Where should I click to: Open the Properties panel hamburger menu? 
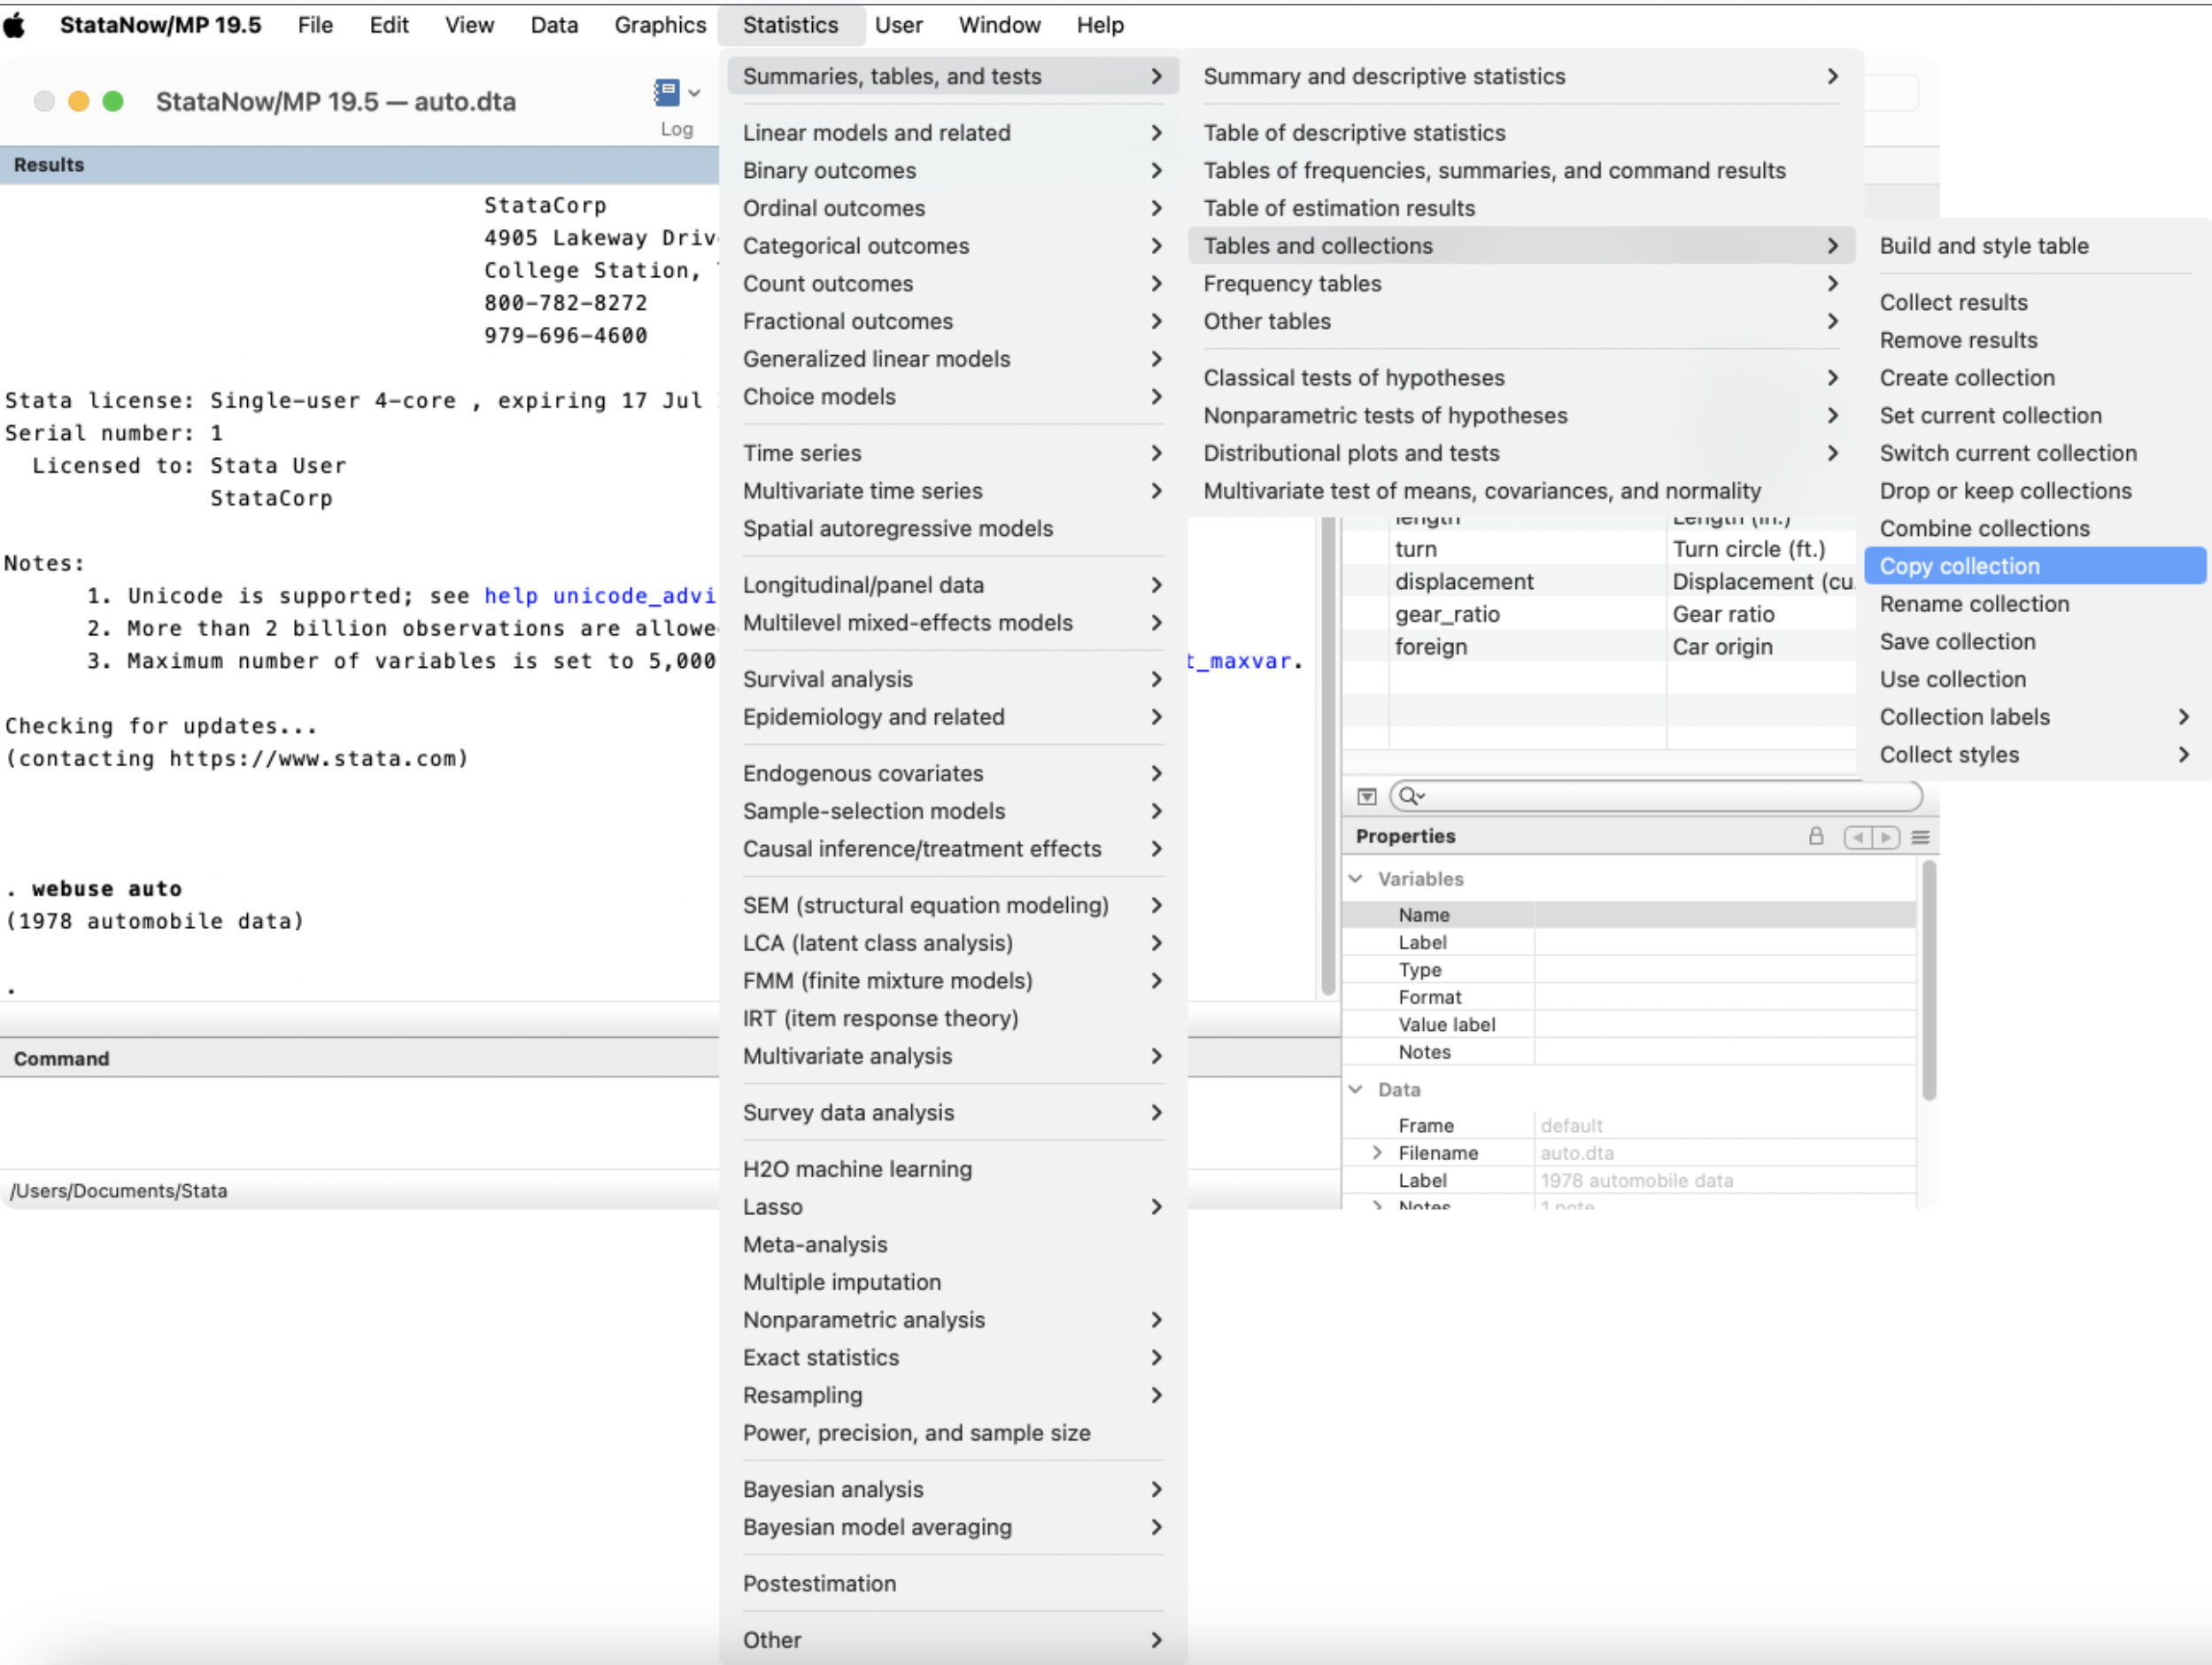1920,837
